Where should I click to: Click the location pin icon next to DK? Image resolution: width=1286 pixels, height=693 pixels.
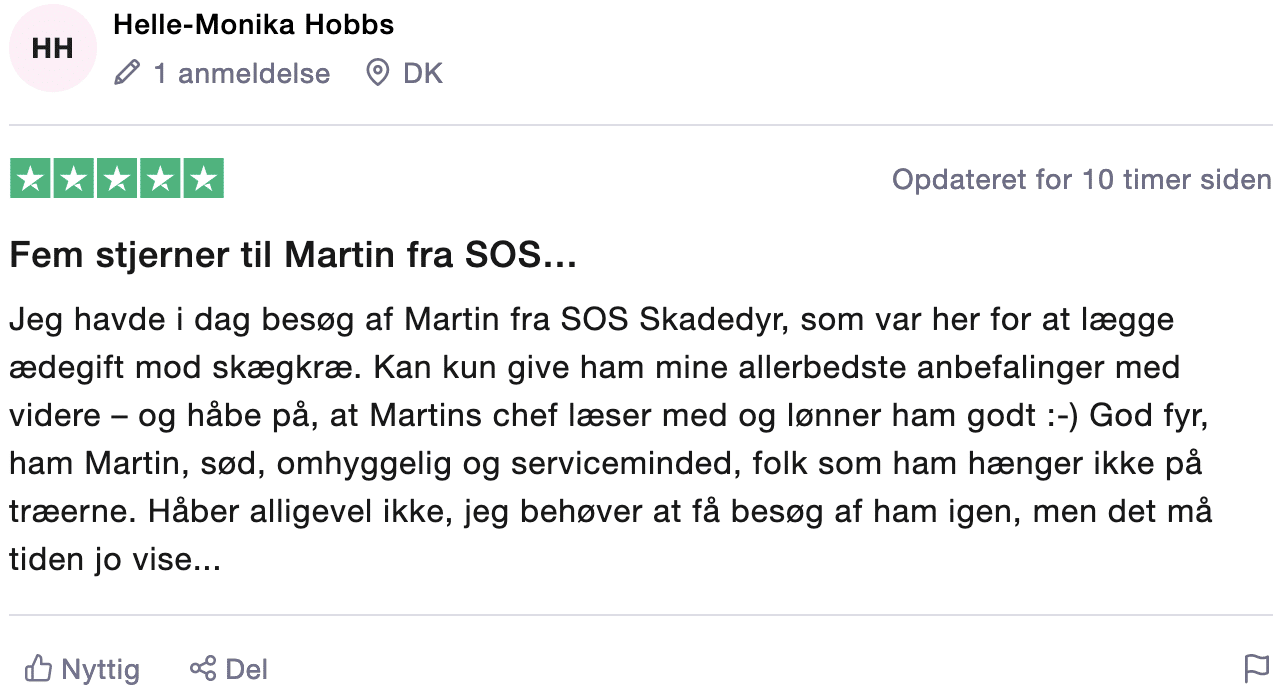[x=380, y=73]
